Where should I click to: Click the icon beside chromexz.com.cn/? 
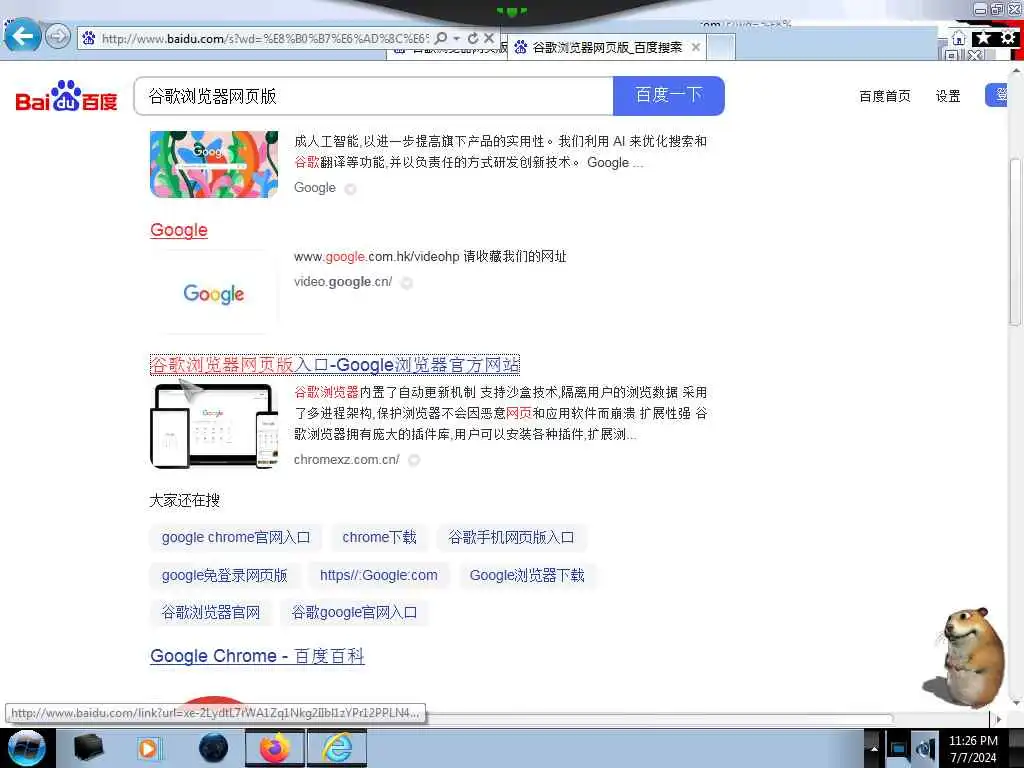pyautogui.click(x=413, y=460)
